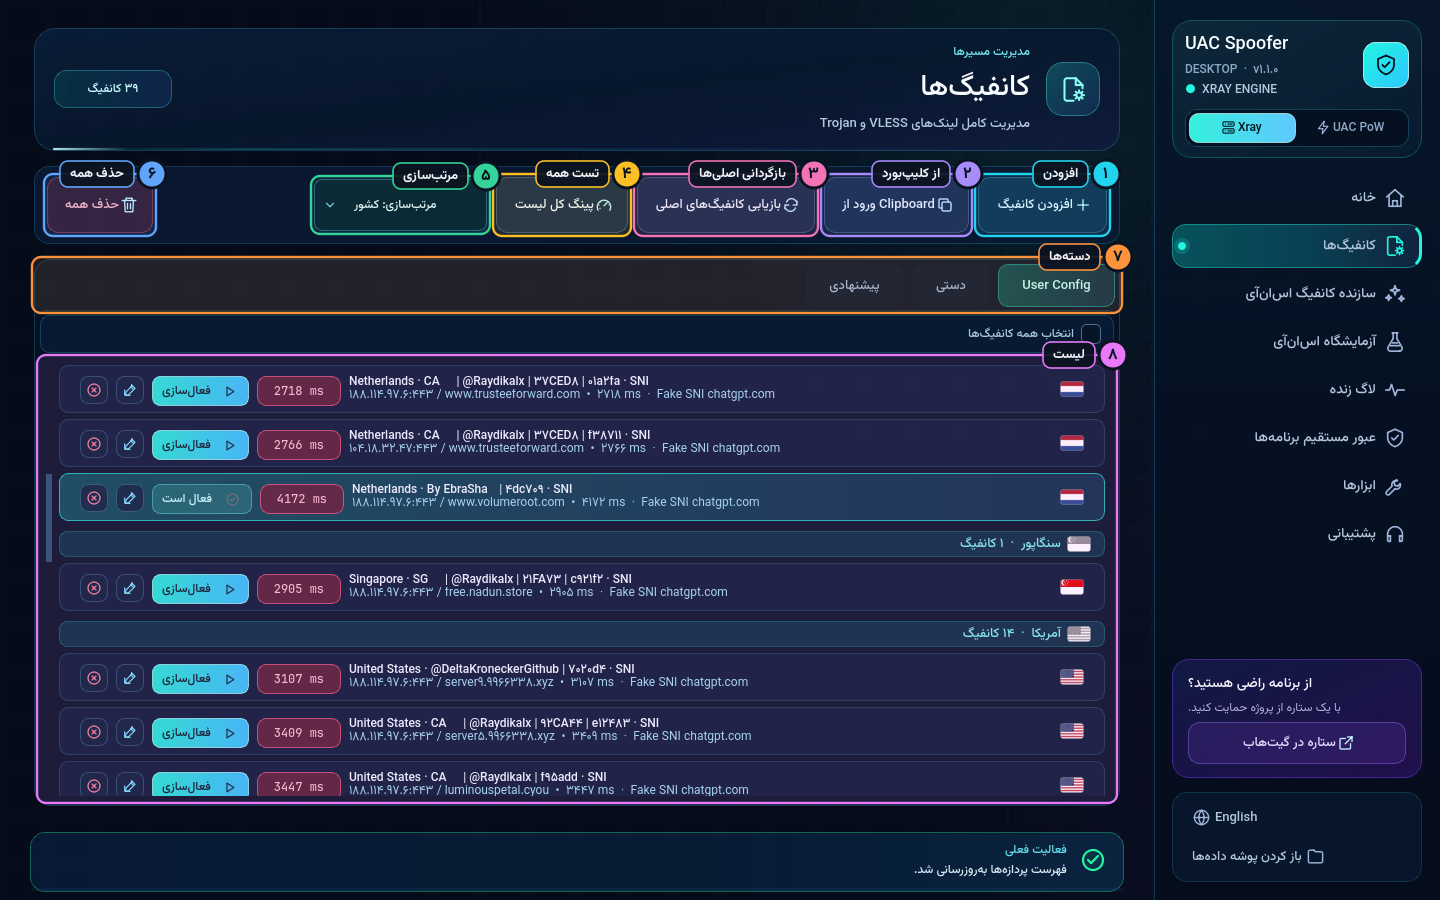Open the sort by country dropdown
The width and height of the screenshot is (1440, 900).
[x=400, y=205]
